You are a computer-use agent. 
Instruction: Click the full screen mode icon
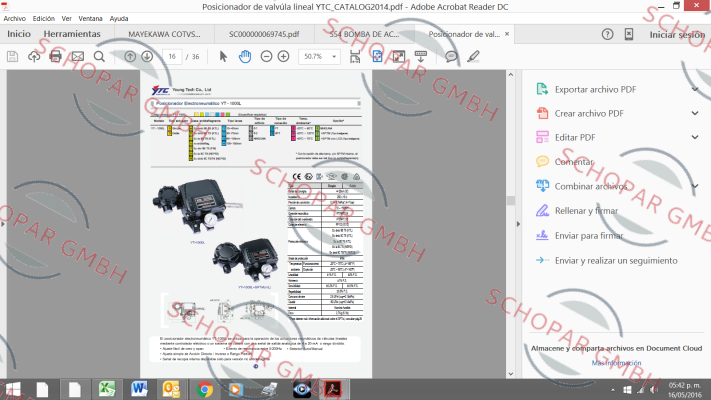pos(399,57)
